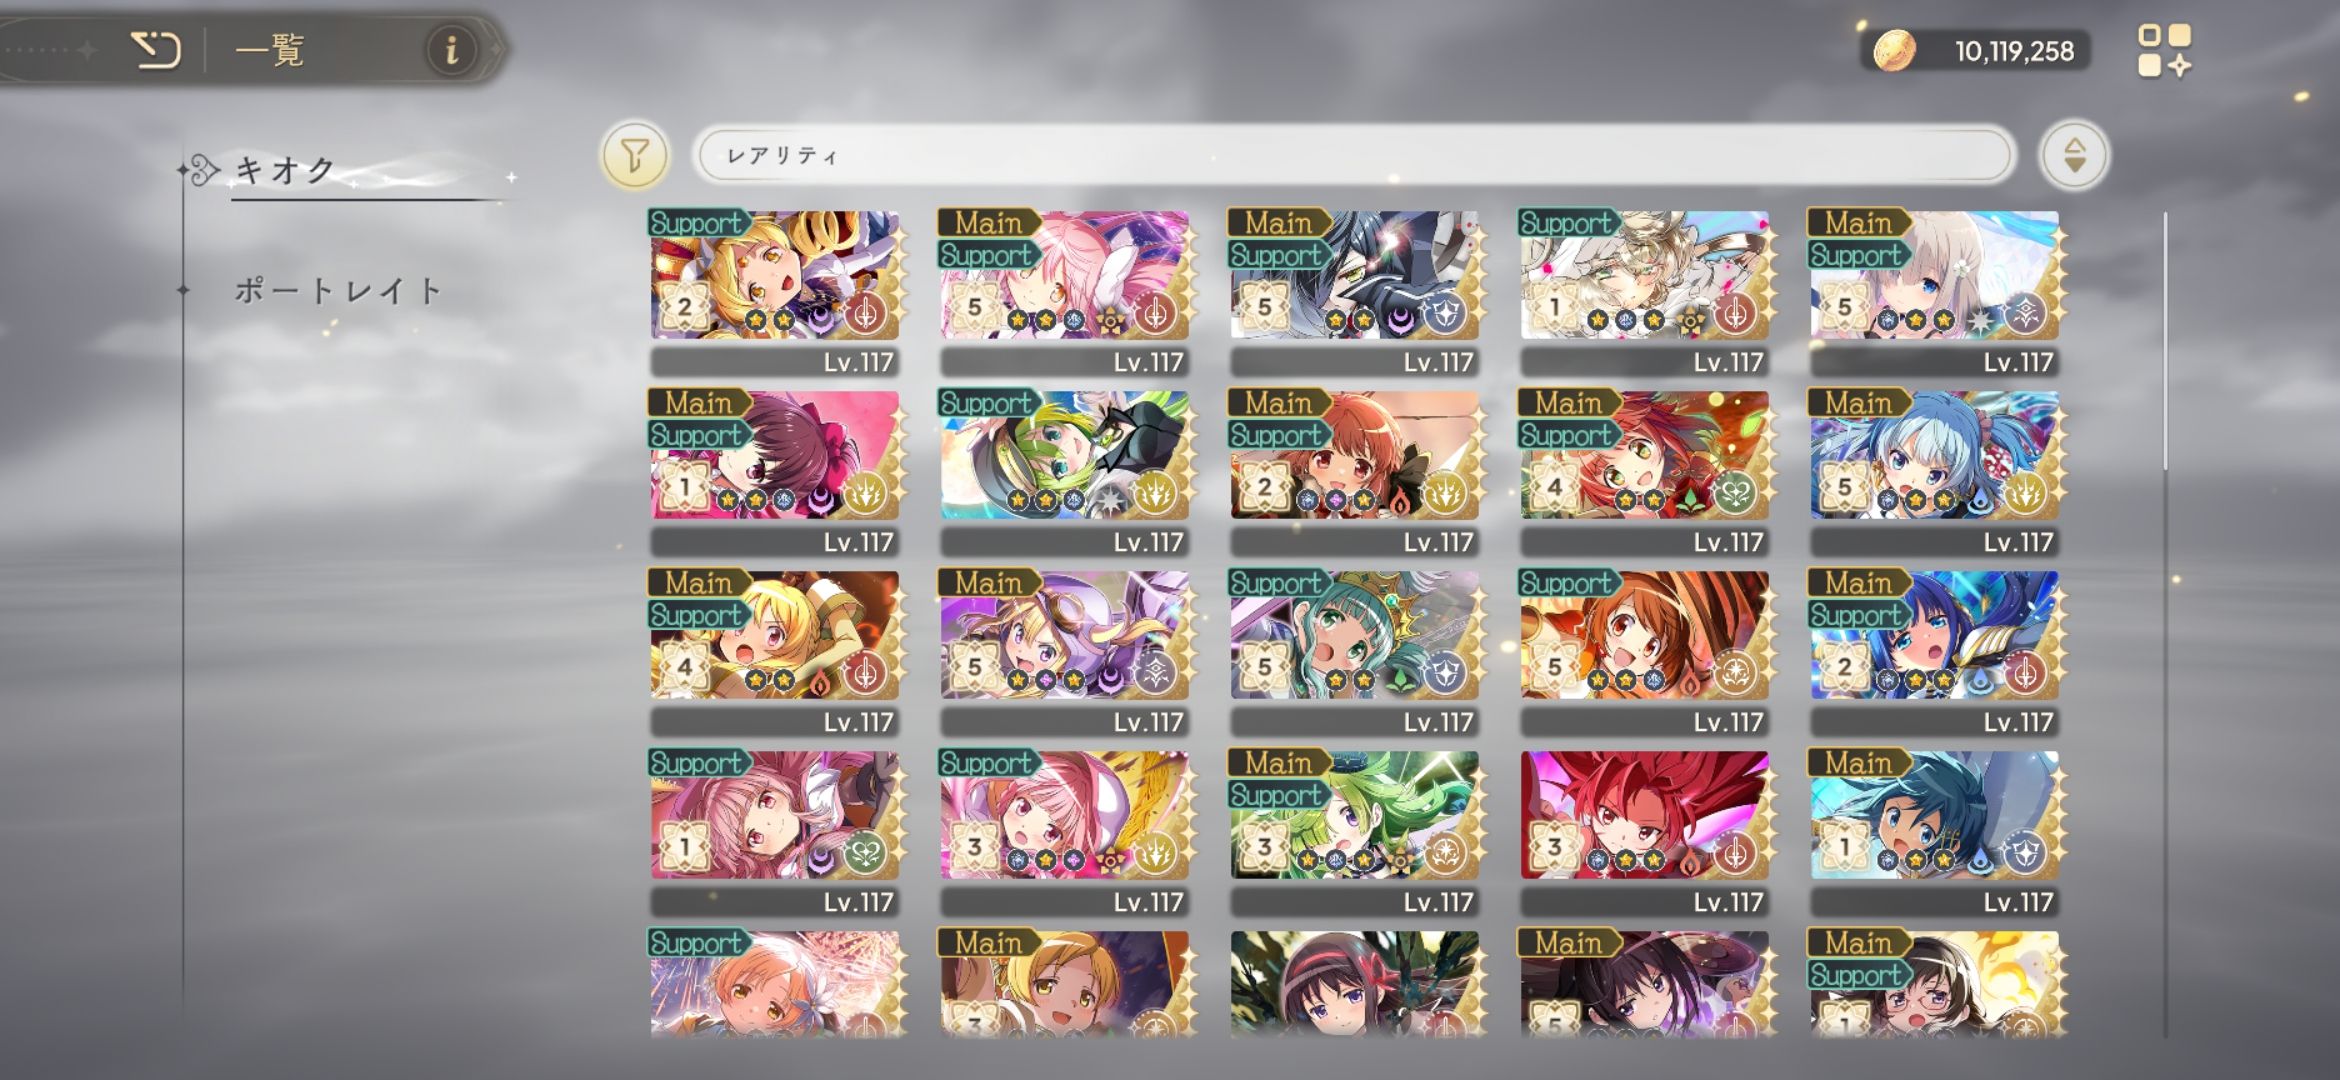
Task: Select the キオク tab
Action: pos(285,170)
